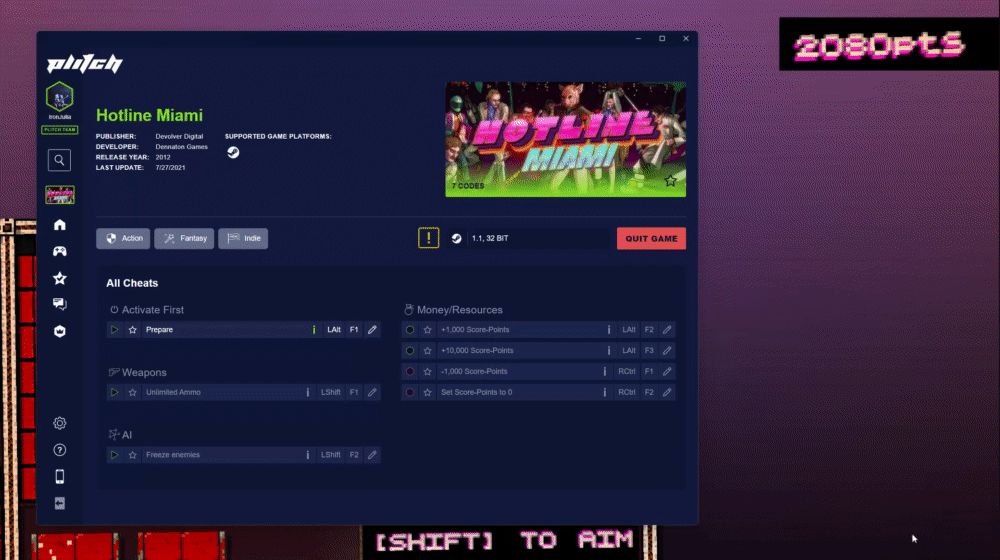Open the mobile phone icon in sidebar
This screenshot has width=1000, height=560.
point(59,476)
